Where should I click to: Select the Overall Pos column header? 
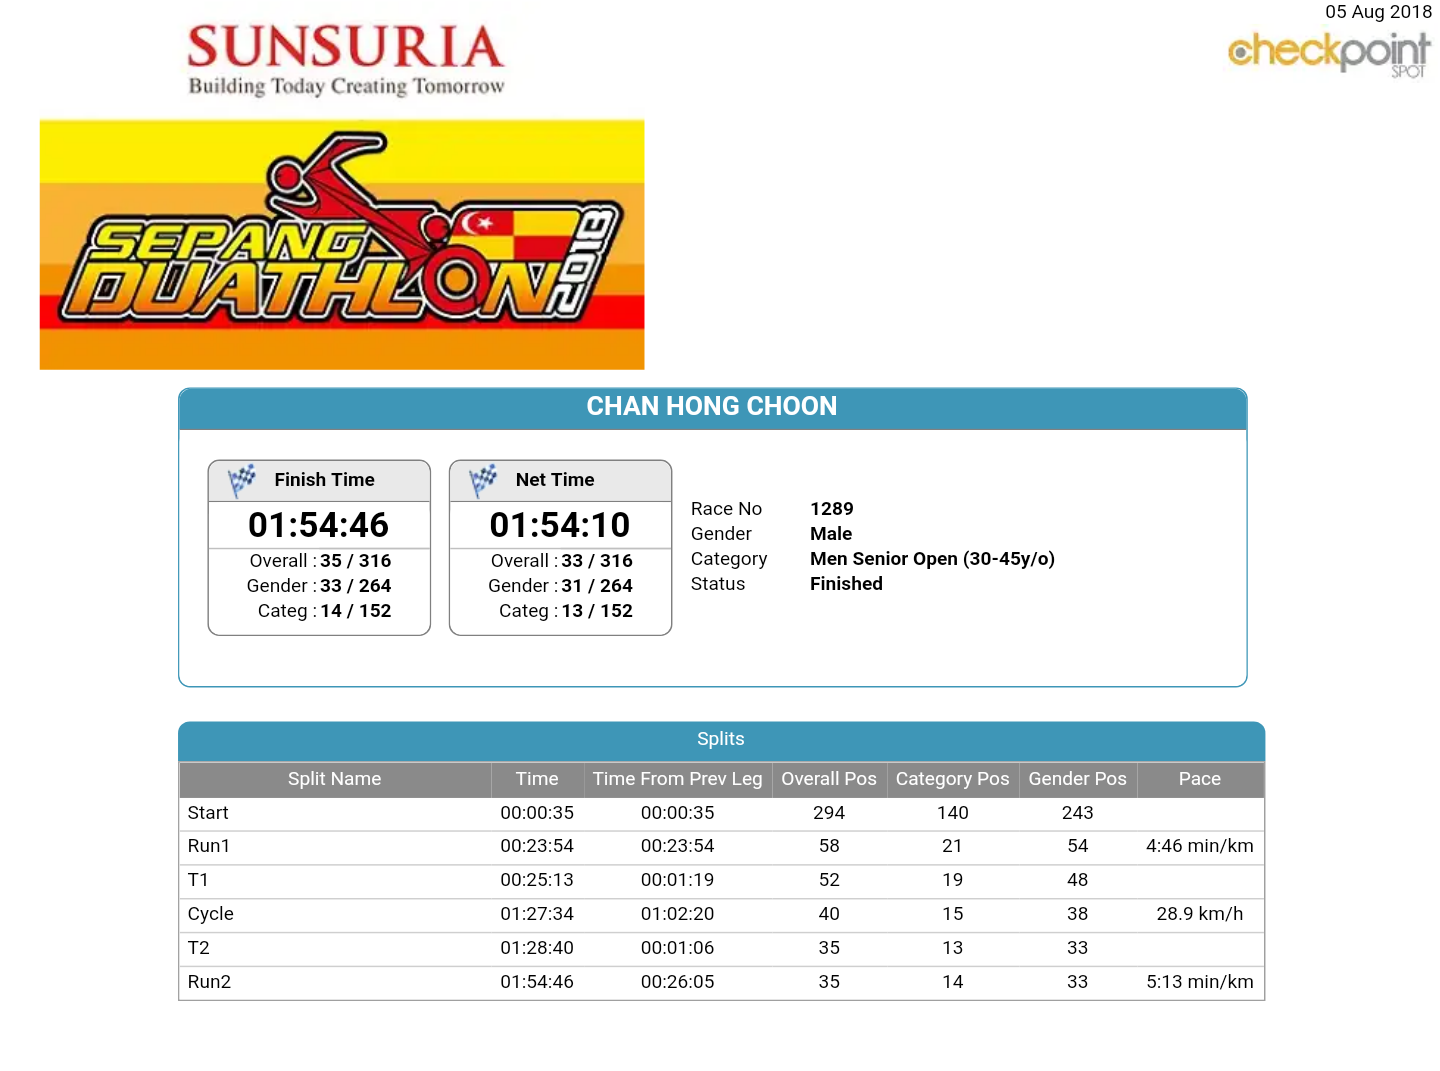829,779
